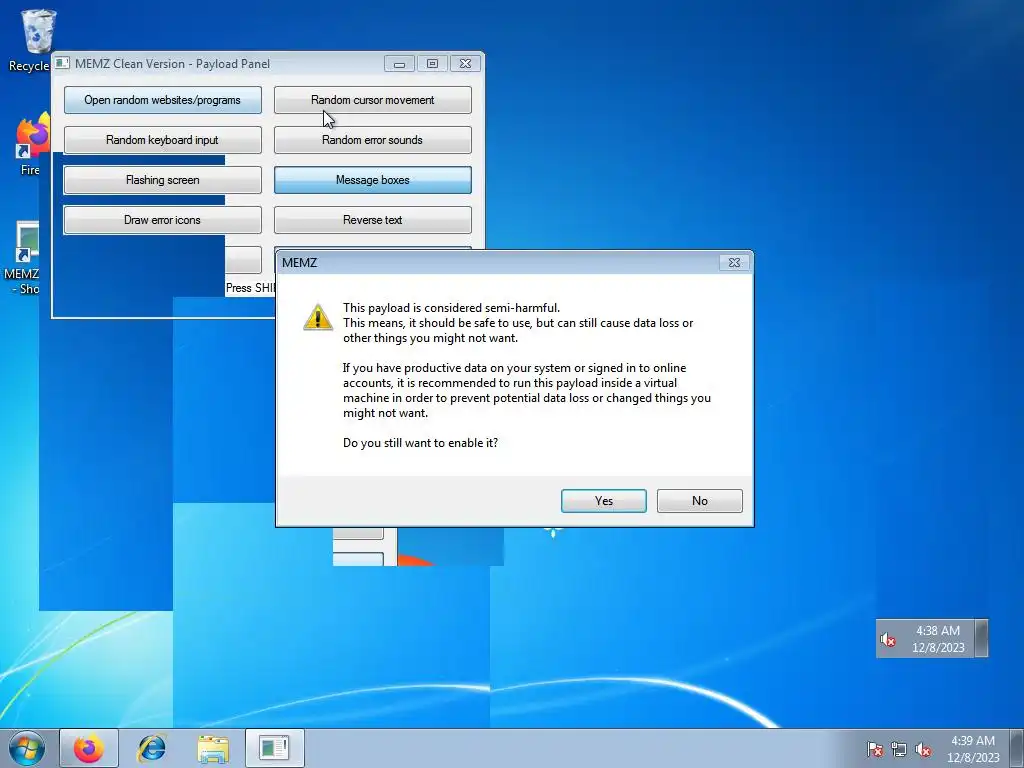Toggle the Draw error icons payload
Screen dimensions: 1024x768
tap(163, 220)
